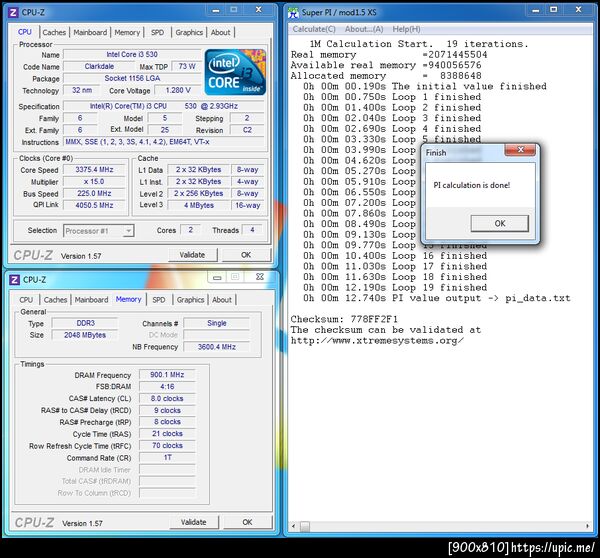The width and height of the screenshot is (600, 558).
Task: Click the Command Rate value 1T
Action: coord(167,457)
